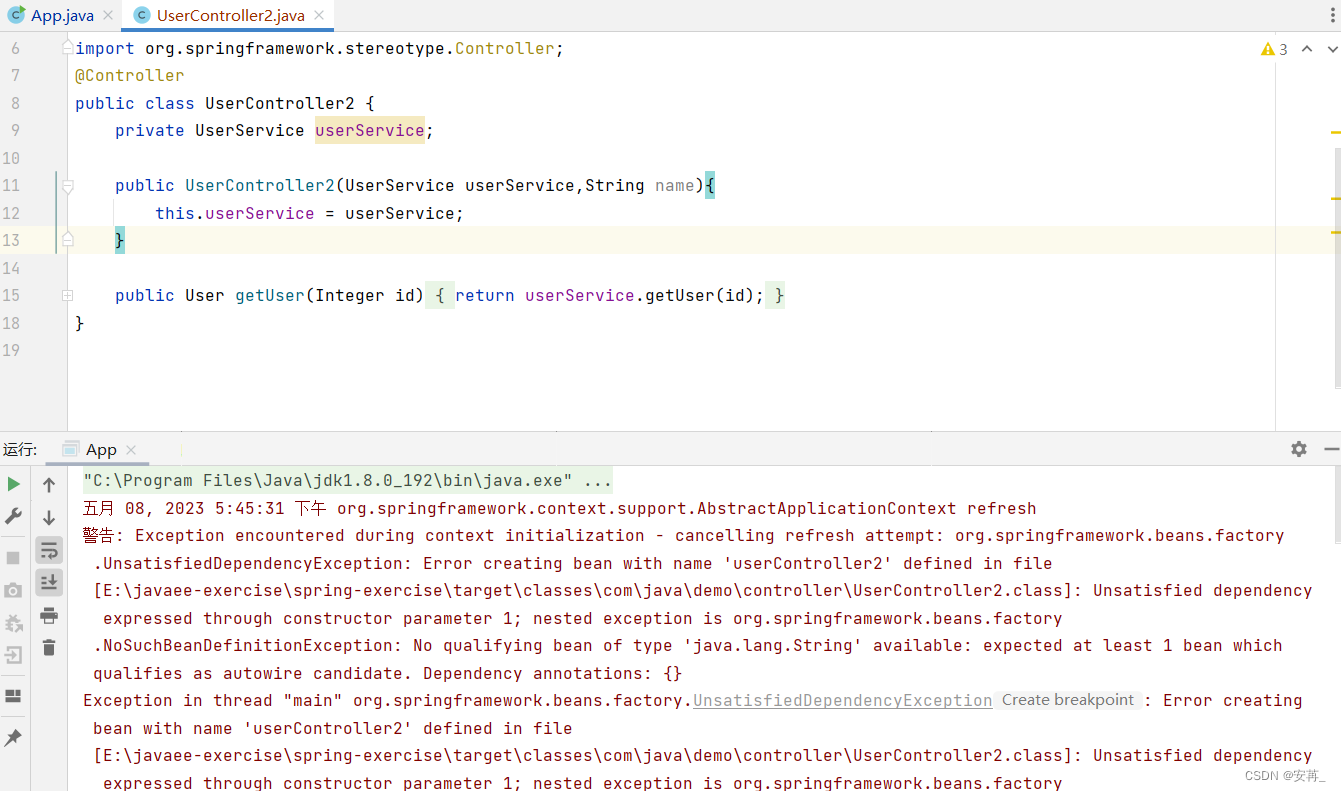Rerun App with the green play icon
Screen dimensions: 1341x791
tap(13, 484)
